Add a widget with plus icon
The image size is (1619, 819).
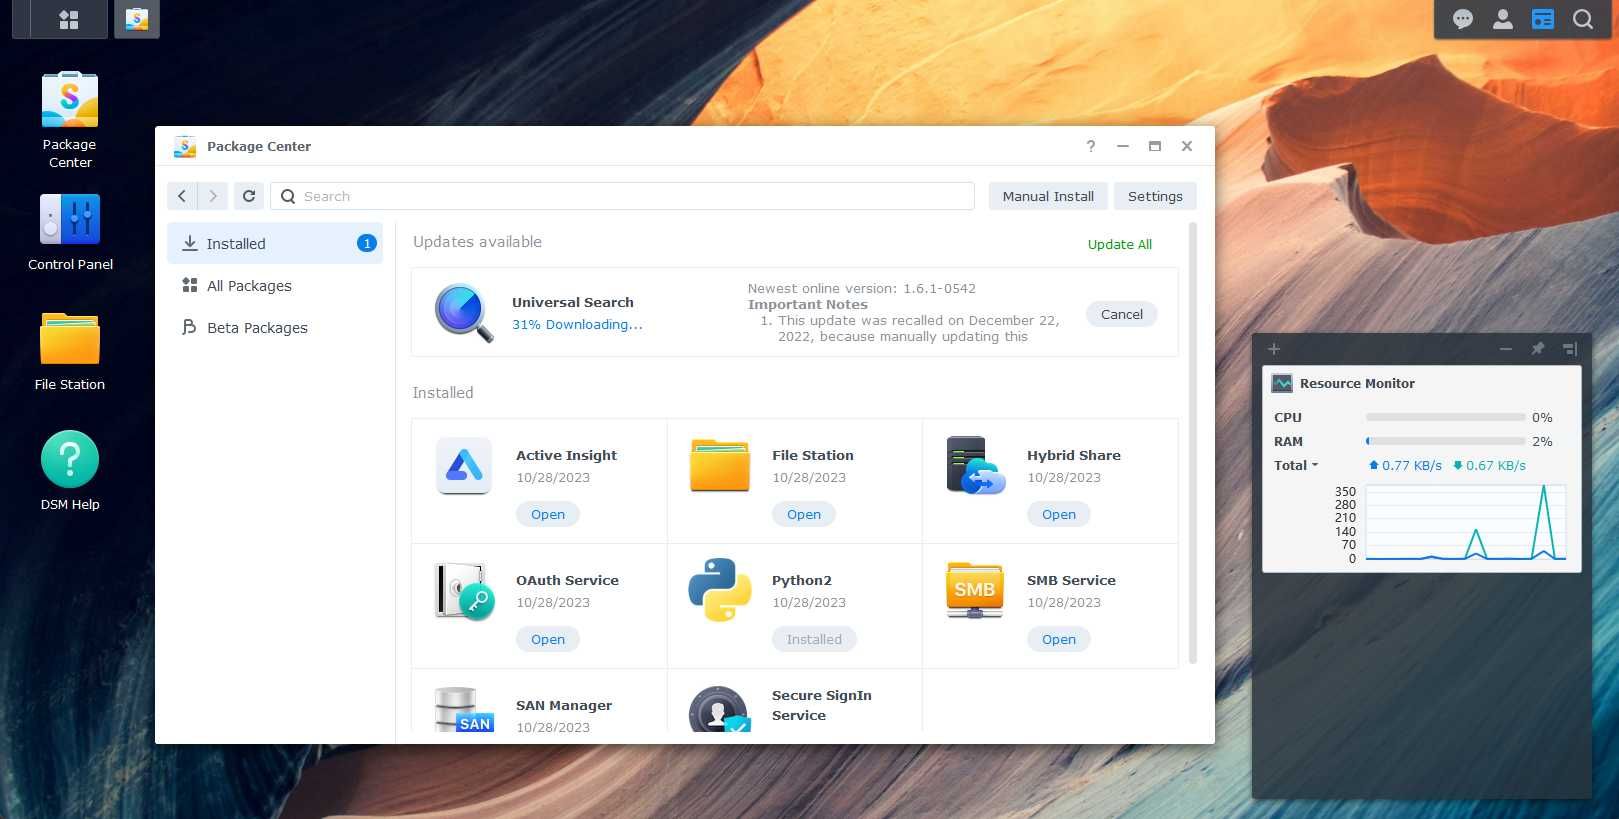(x=1274, y=349)
